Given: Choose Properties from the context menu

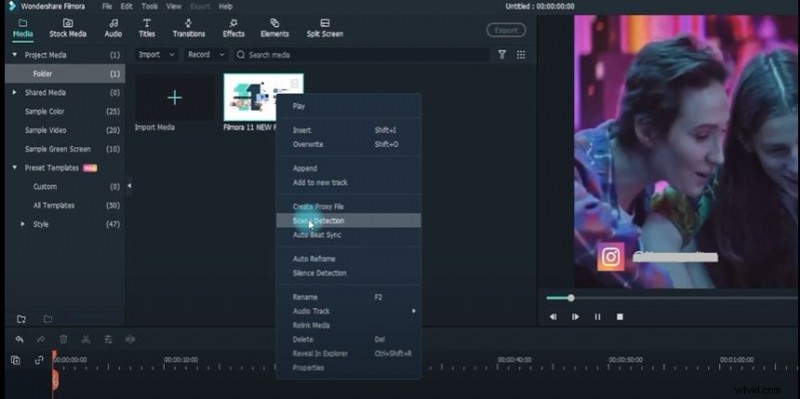Looking at the screenshot, I should tap(348, 368).
